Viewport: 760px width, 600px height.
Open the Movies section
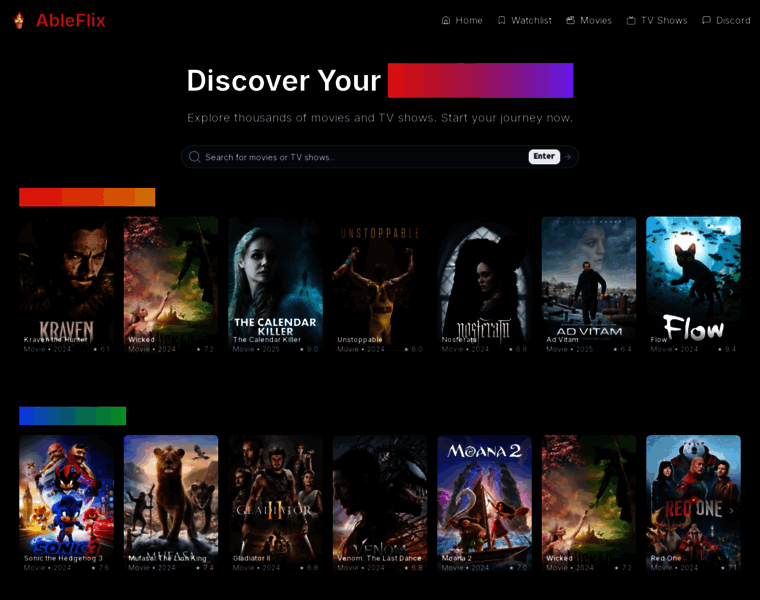point(589,20)
